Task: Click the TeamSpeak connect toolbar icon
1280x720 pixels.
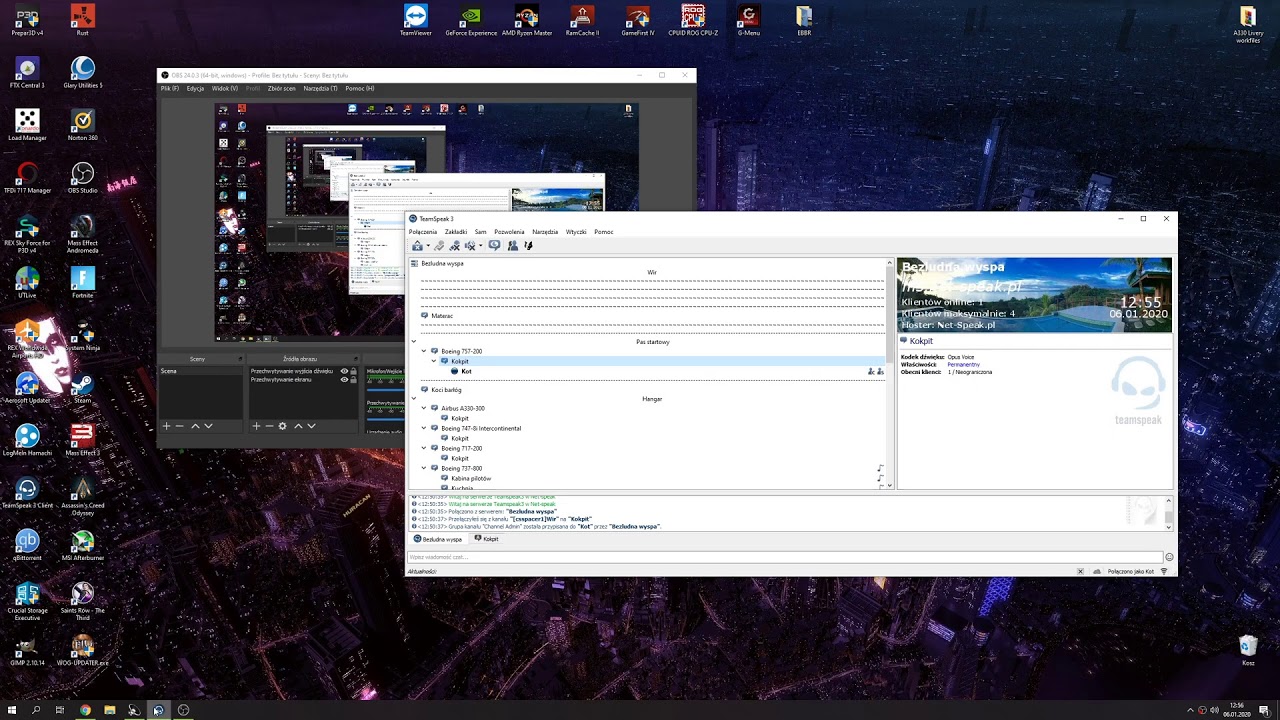Action: (x=417, y=245)
